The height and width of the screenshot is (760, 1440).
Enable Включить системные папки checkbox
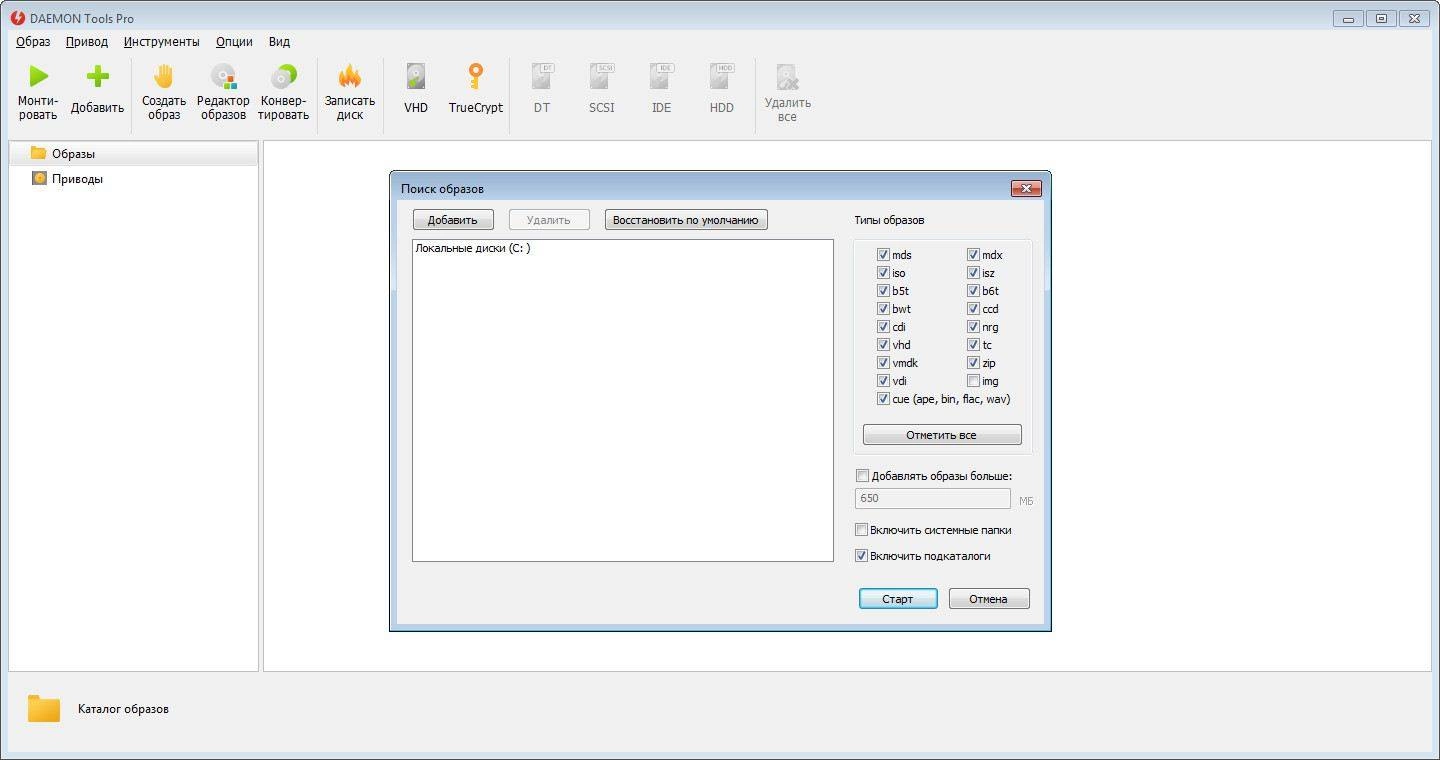point(861,530)
